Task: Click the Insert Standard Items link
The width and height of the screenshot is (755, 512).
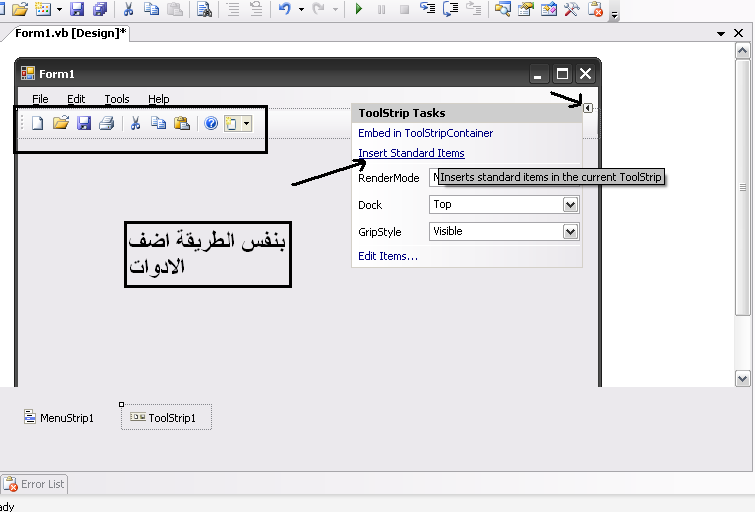Action: click(x=411, y=153)
